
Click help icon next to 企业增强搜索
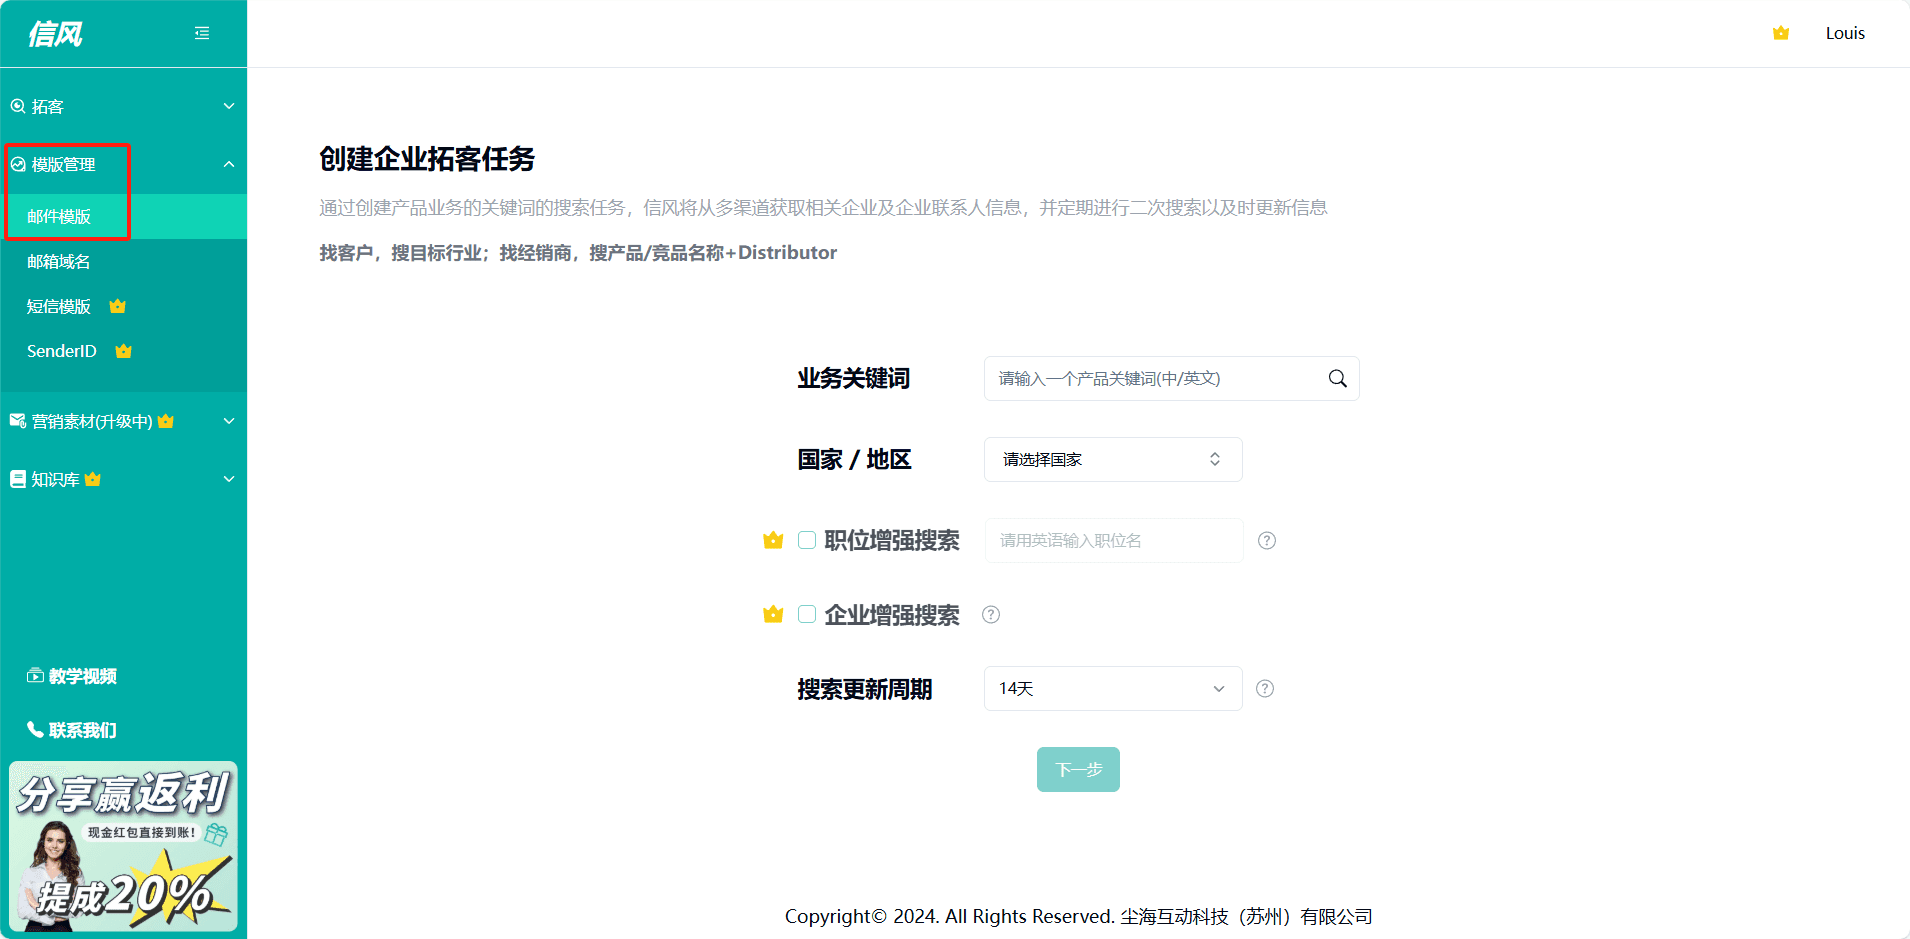coord(991,615)
